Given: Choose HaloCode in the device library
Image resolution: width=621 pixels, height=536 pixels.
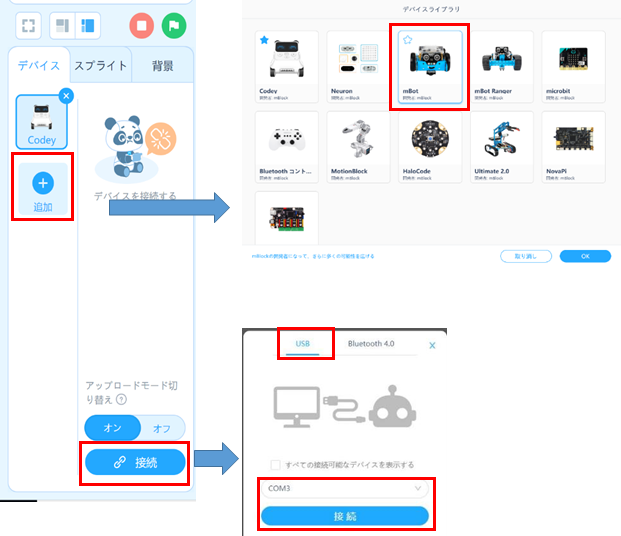Looking at the screenshot, I should click(x=430, y=147).
